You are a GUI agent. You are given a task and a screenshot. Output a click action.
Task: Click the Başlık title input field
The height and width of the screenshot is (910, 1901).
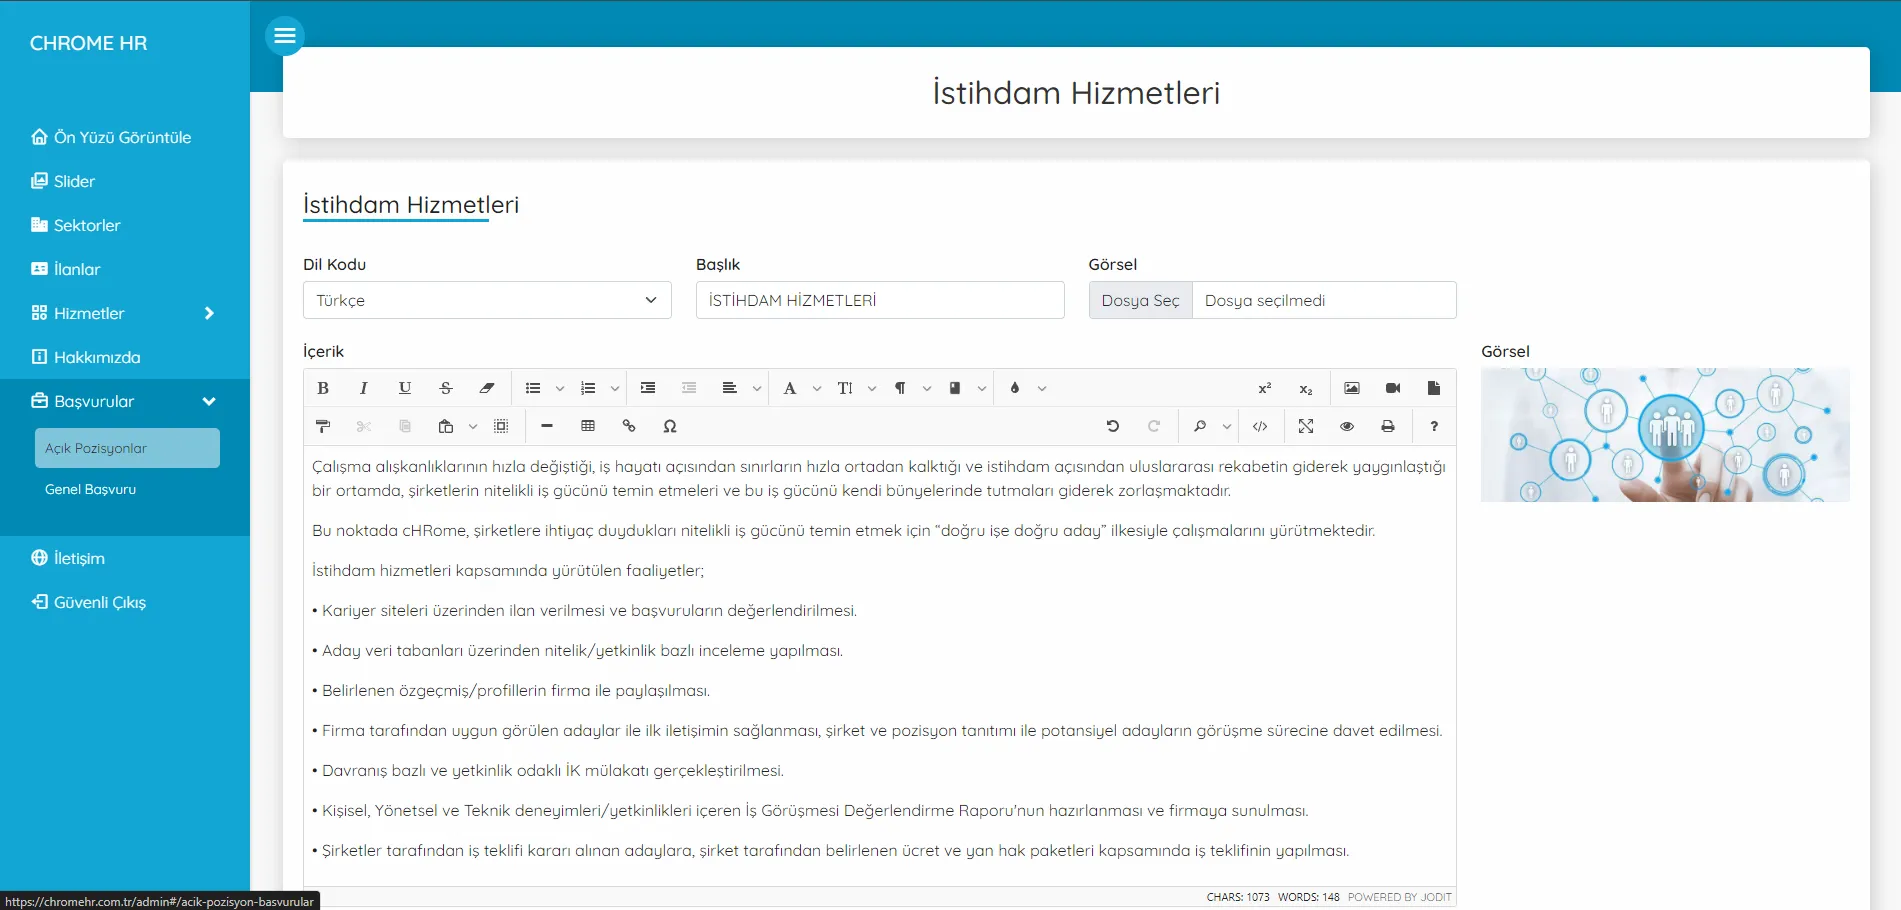point(879,300)
